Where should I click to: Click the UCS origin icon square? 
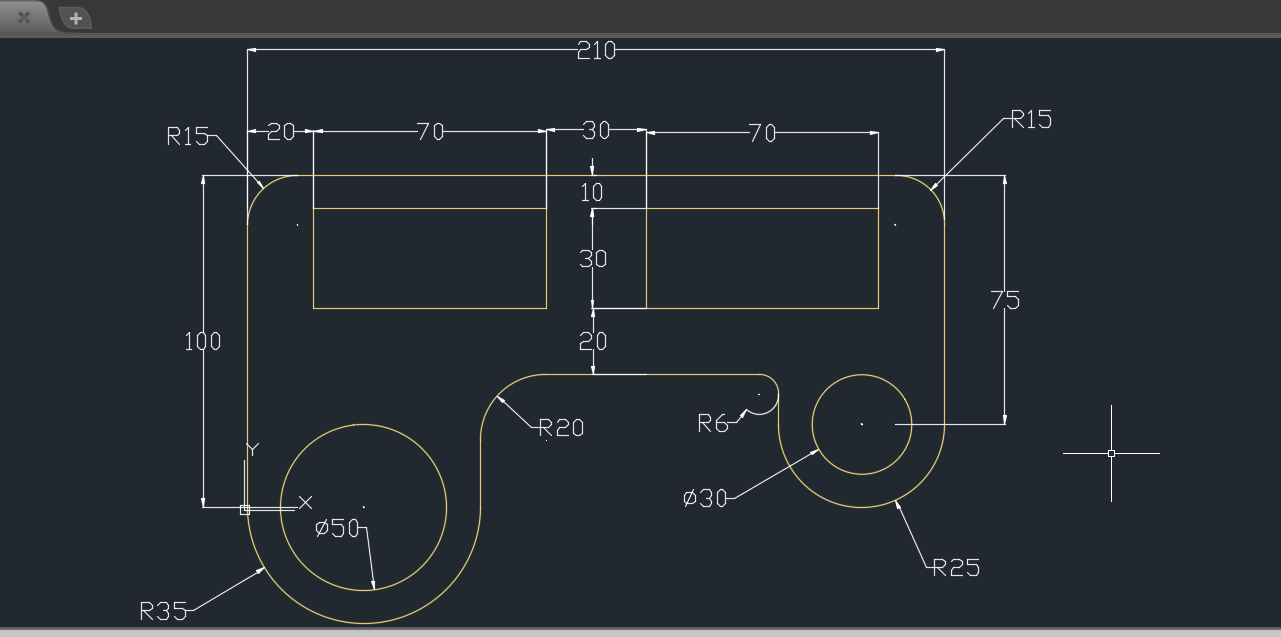tap(245, 509)
